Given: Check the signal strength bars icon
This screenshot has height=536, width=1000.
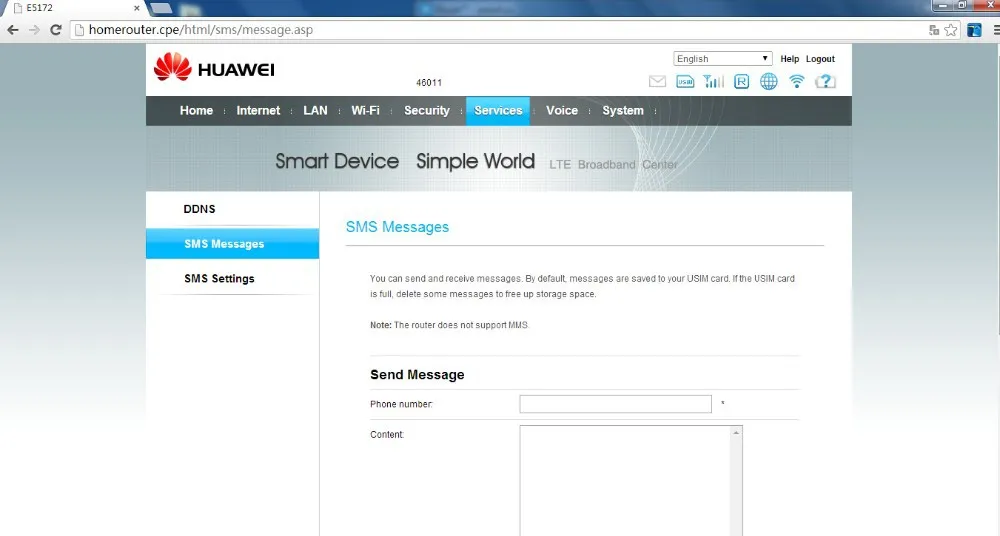Looking at the screenshot, I should click(713, 81).
